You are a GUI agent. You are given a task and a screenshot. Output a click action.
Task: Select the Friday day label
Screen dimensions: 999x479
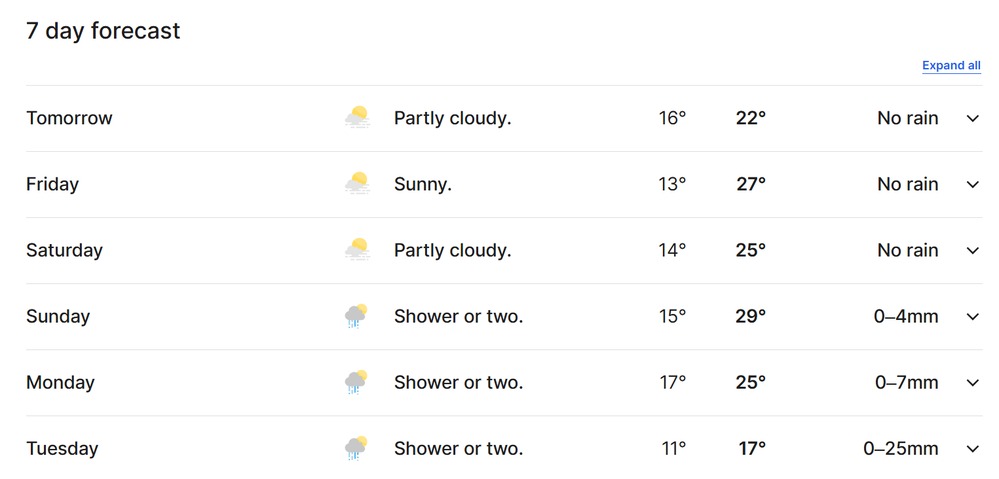[52, 184]
